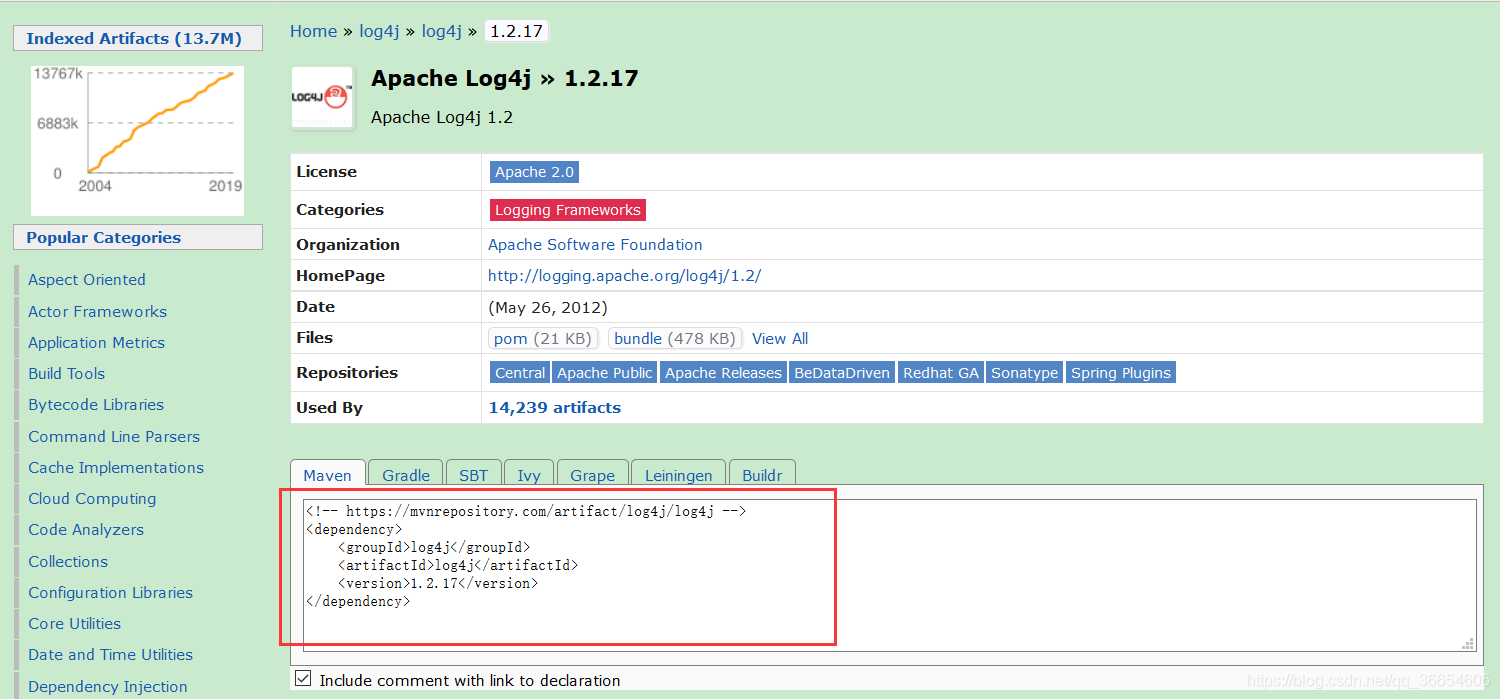Browse Bytecode Libraries category
Viewport: 1500px width, 699px height.
click(x=96, y=405)
